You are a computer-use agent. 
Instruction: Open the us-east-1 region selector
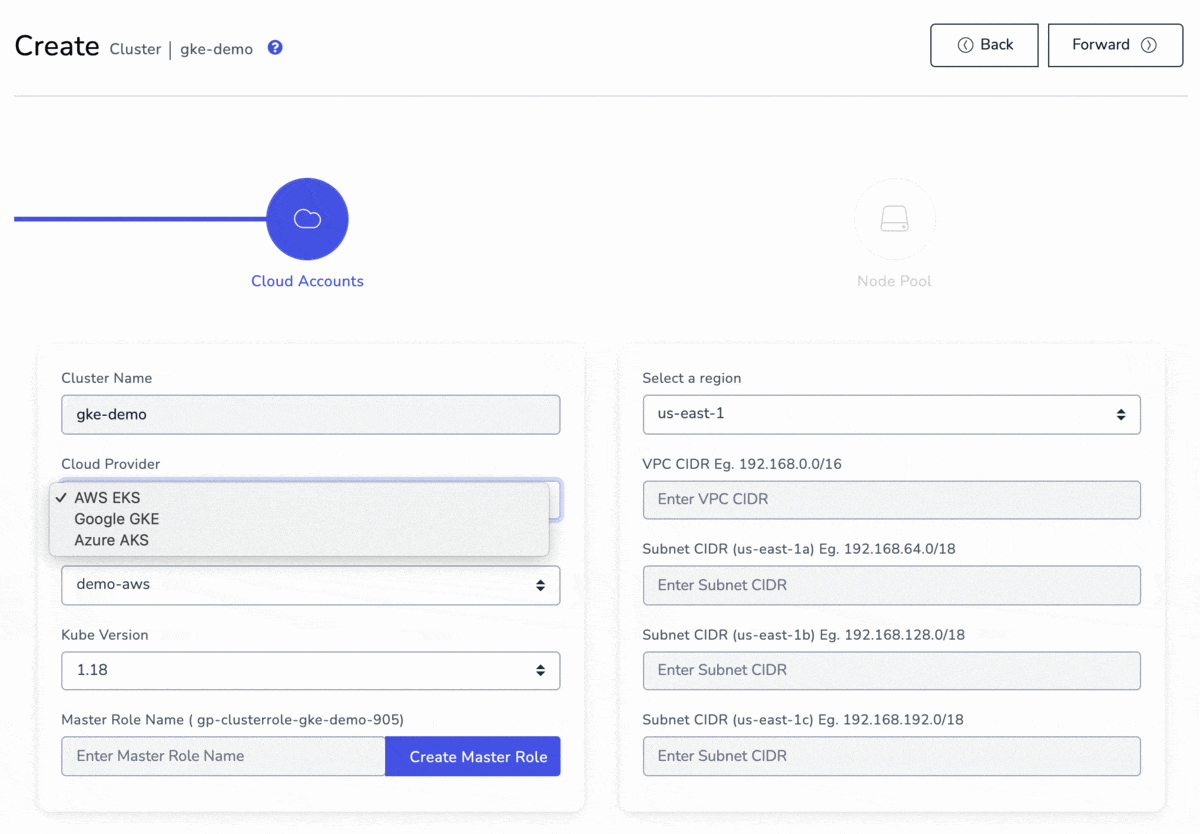[891, 414]
